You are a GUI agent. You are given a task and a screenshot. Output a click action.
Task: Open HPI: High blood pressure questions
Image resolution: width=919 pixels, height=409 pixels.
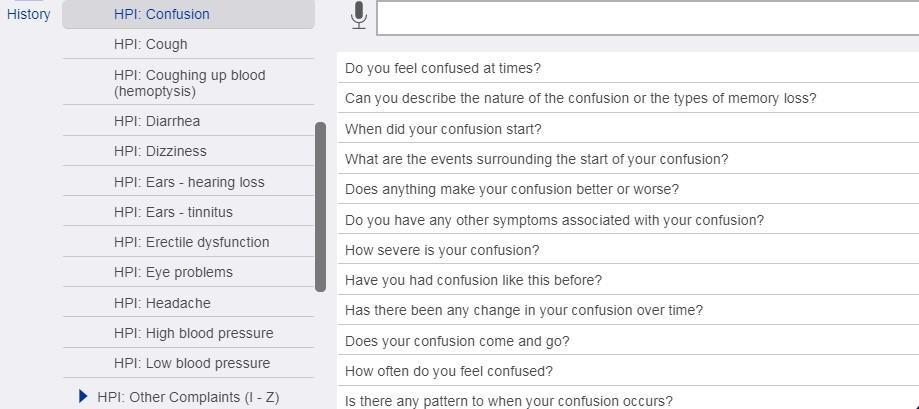193,333
